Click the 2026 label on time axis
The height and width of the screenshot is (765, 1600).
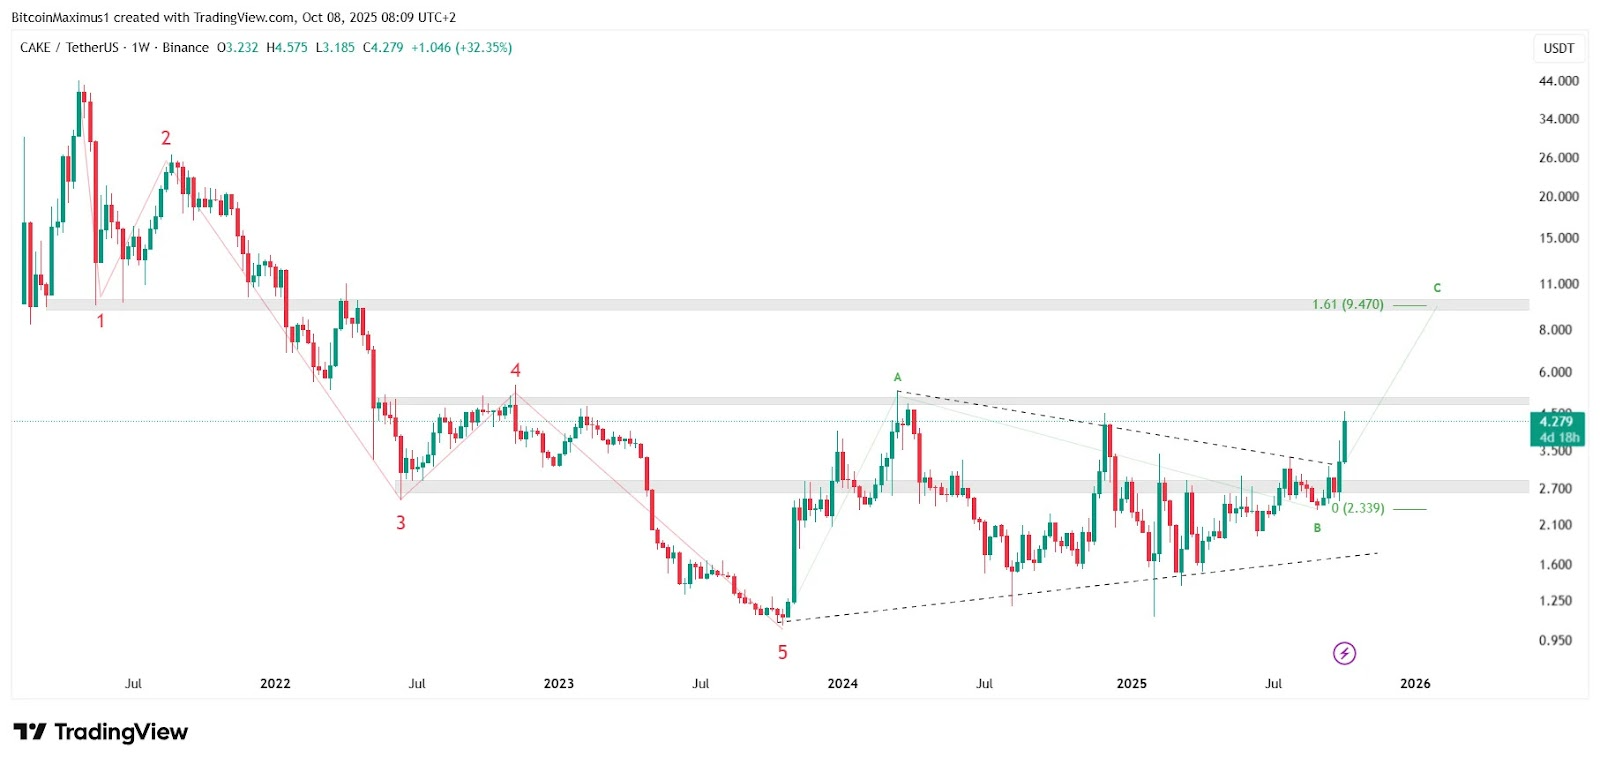[1415, 684]
